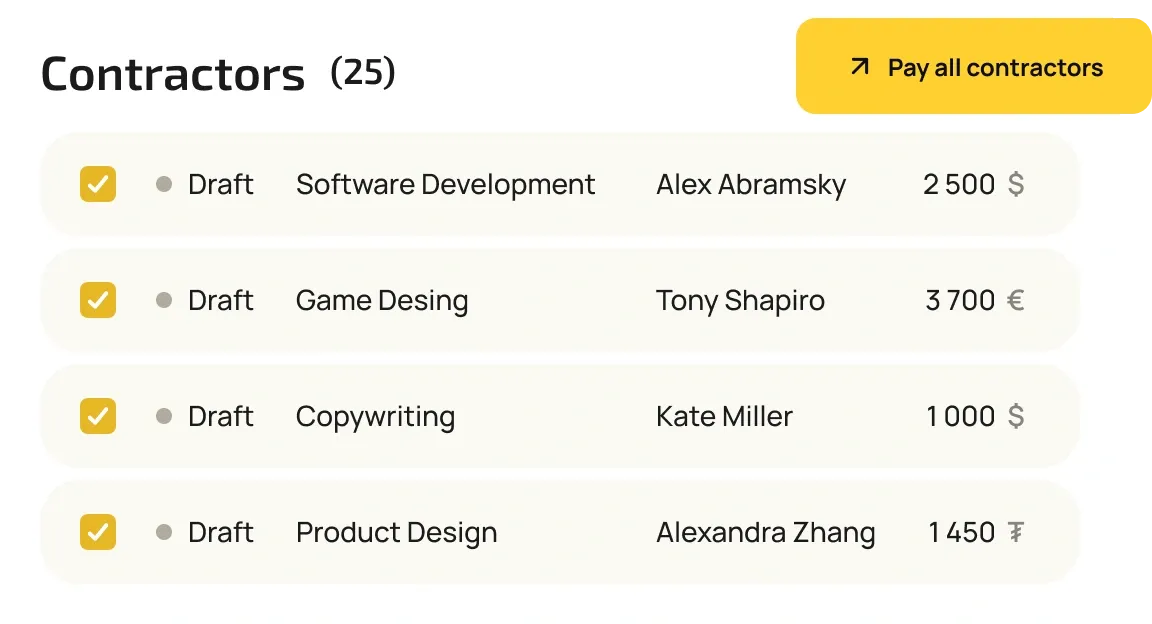Click tether currency icon in Alexandra Zhang row
The width and height of the screenshot is (1152, 624).
[x=1015, y=533]
